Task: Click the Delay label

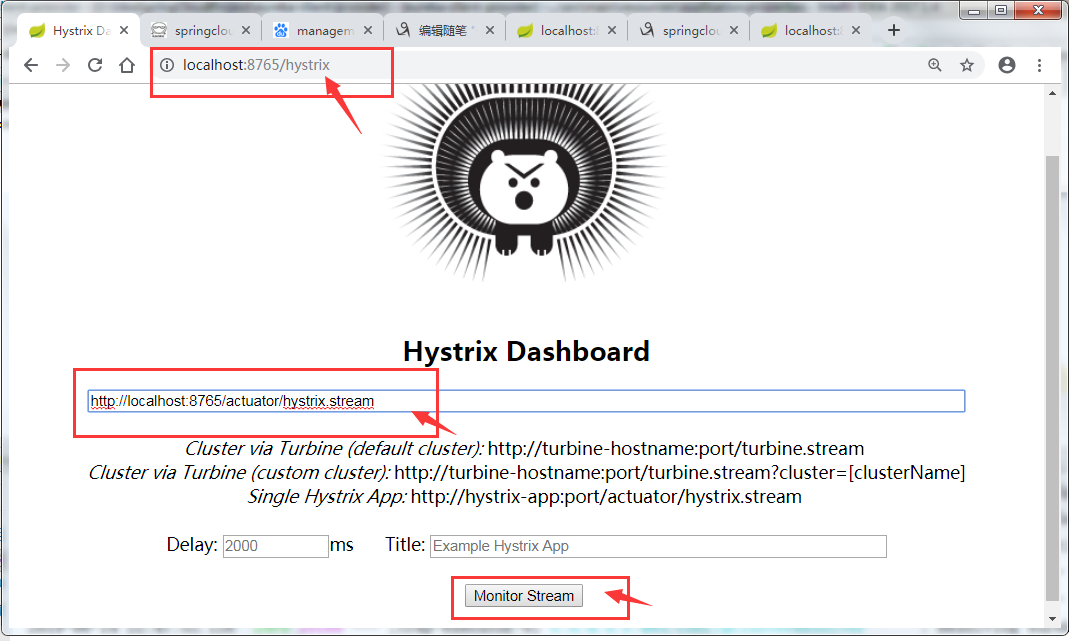Action: [192, 545]
